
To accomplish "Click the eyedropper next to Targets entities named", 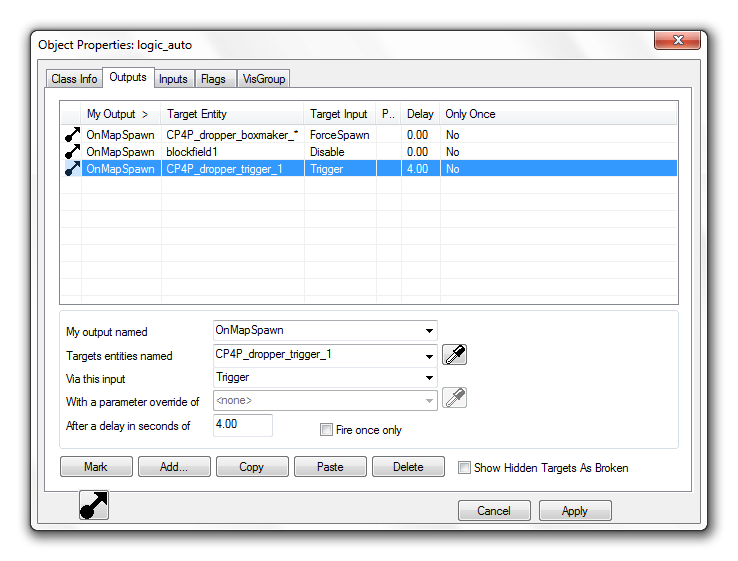I will tap(455, 355).
